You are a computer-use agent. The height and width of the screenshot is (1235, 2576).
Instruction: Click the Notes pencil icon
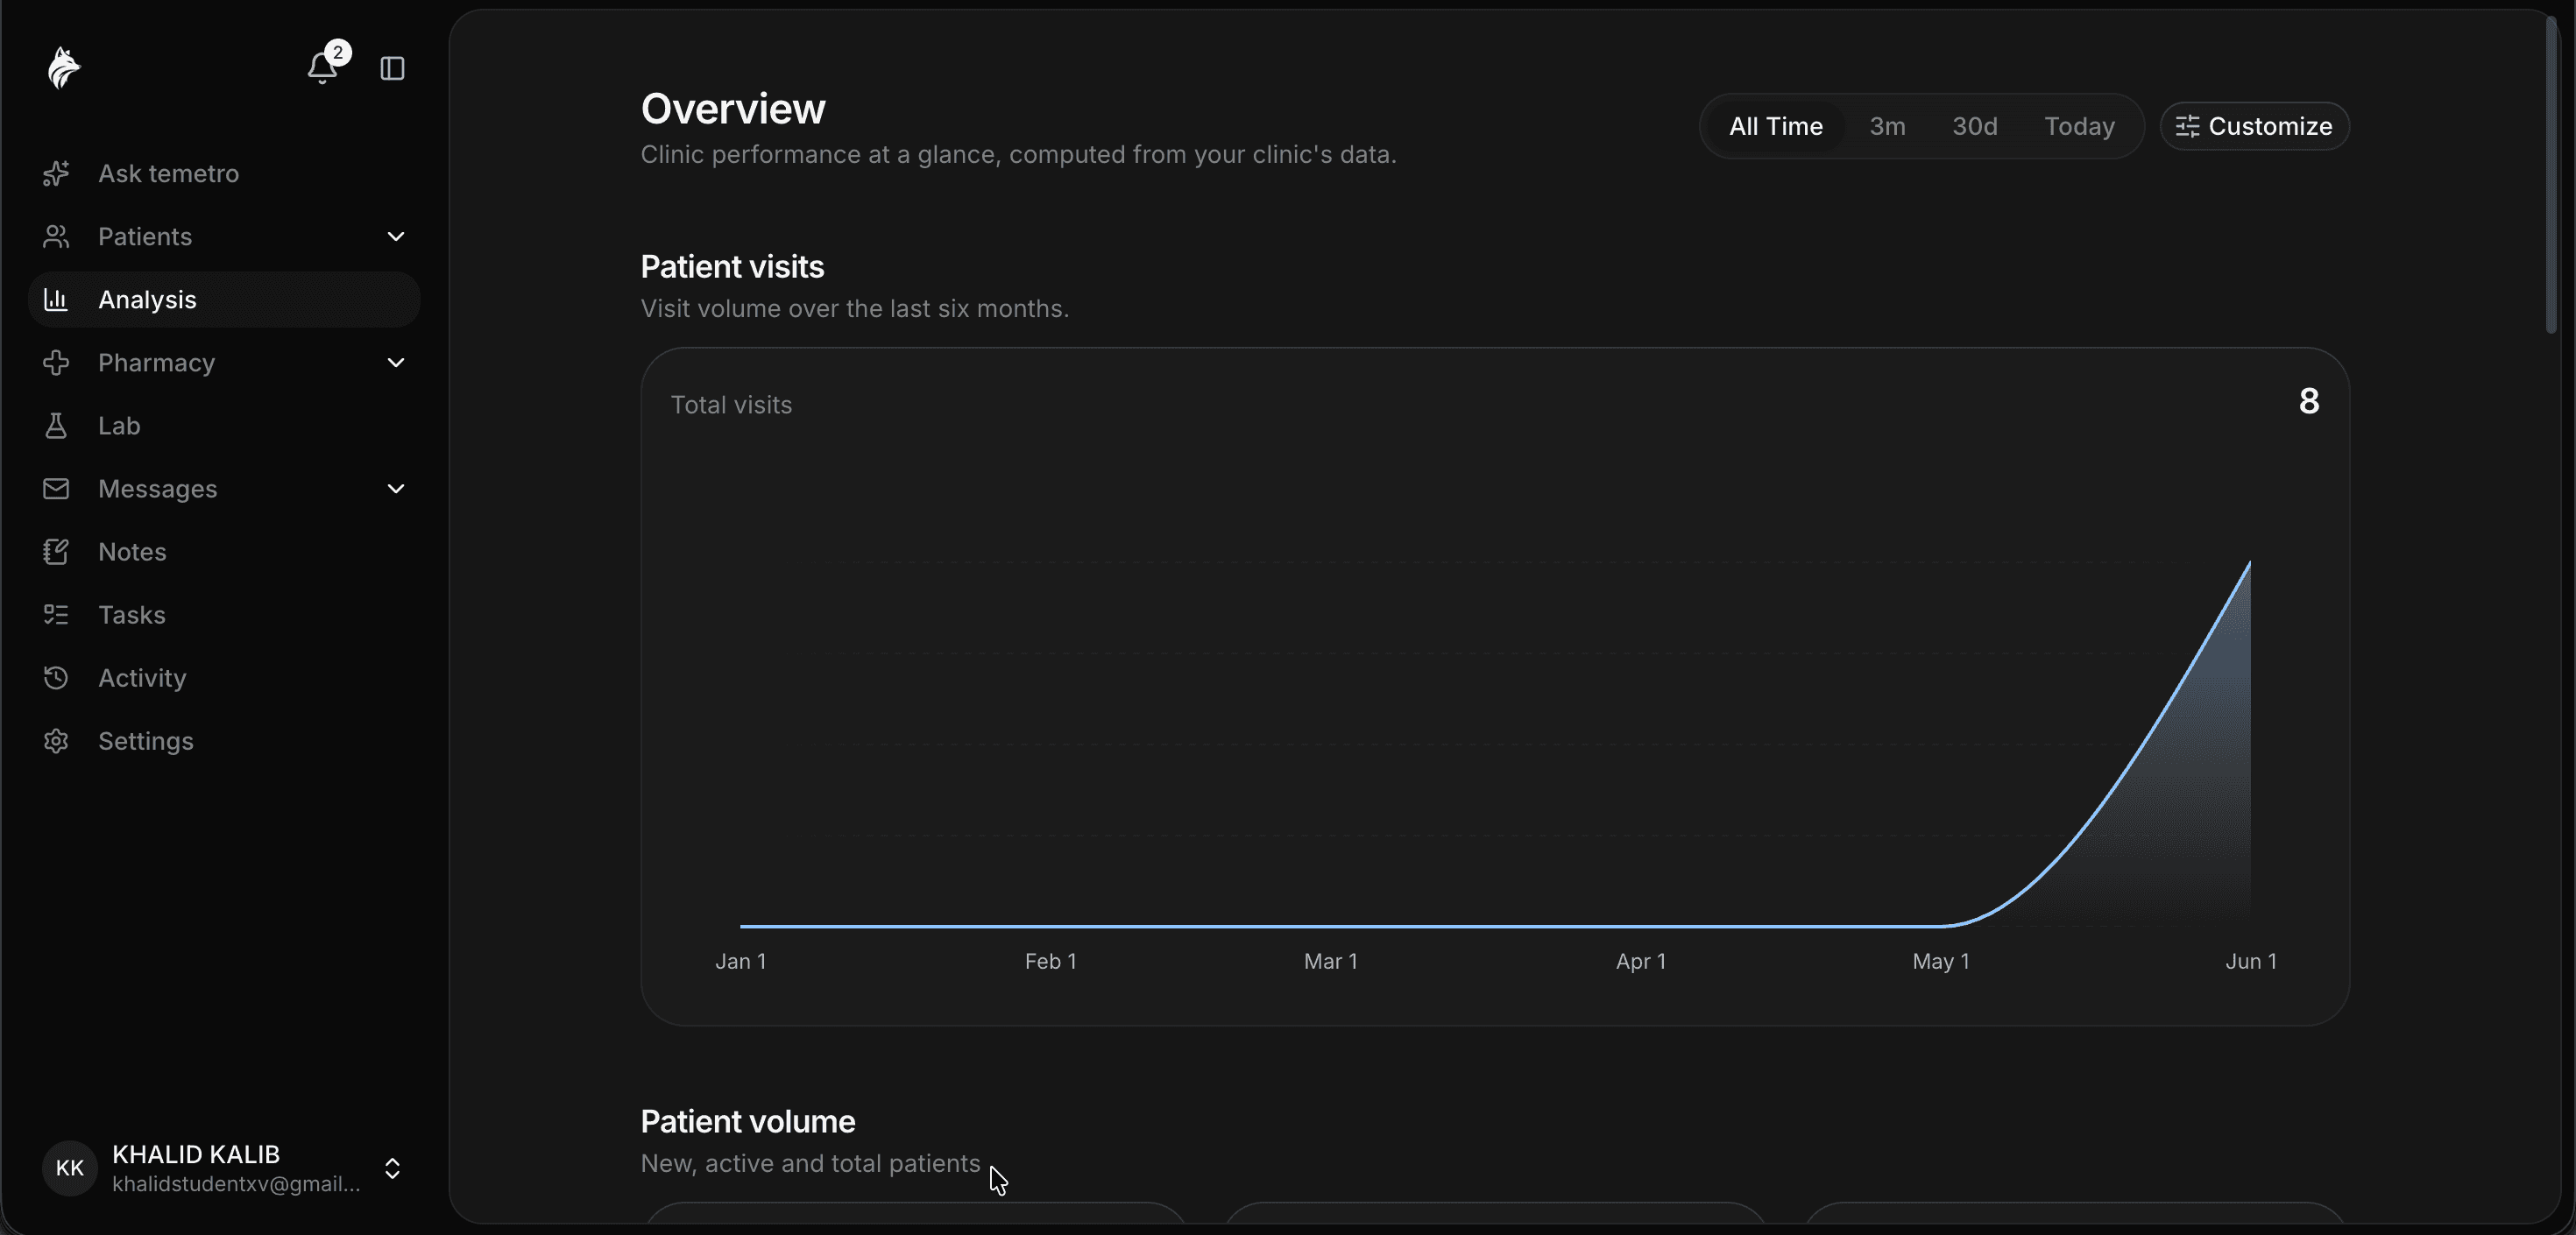[56, 551]
